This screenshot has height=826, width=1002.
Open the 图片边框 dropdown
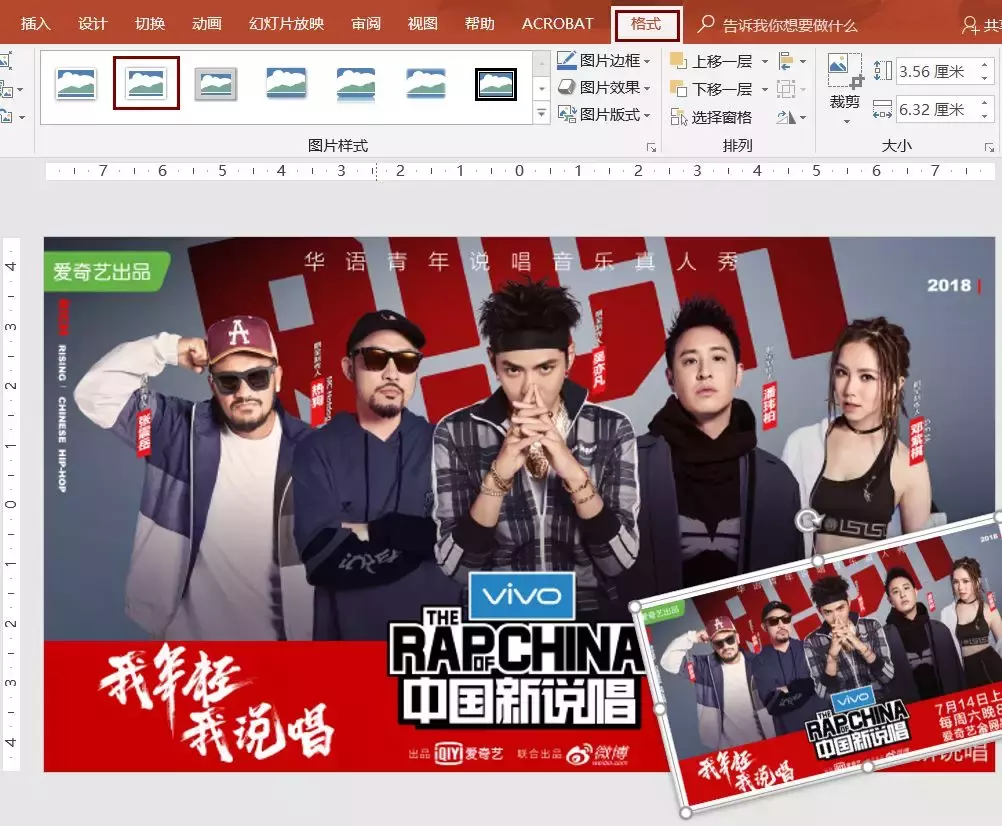604,61
